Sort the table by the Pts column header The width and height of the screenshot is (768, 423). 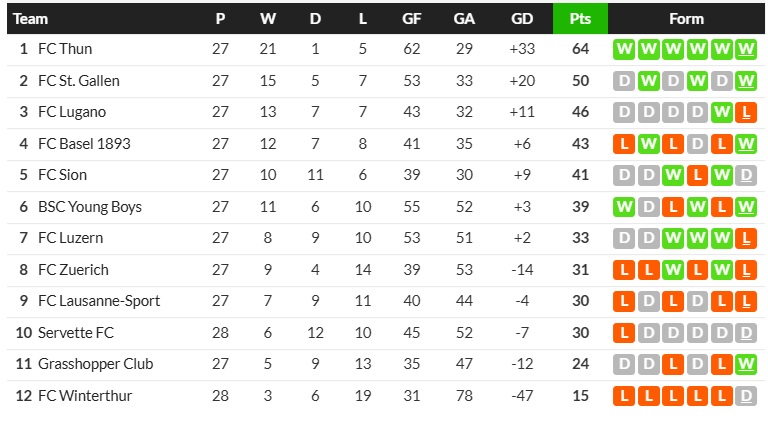[x=580, y=18]
